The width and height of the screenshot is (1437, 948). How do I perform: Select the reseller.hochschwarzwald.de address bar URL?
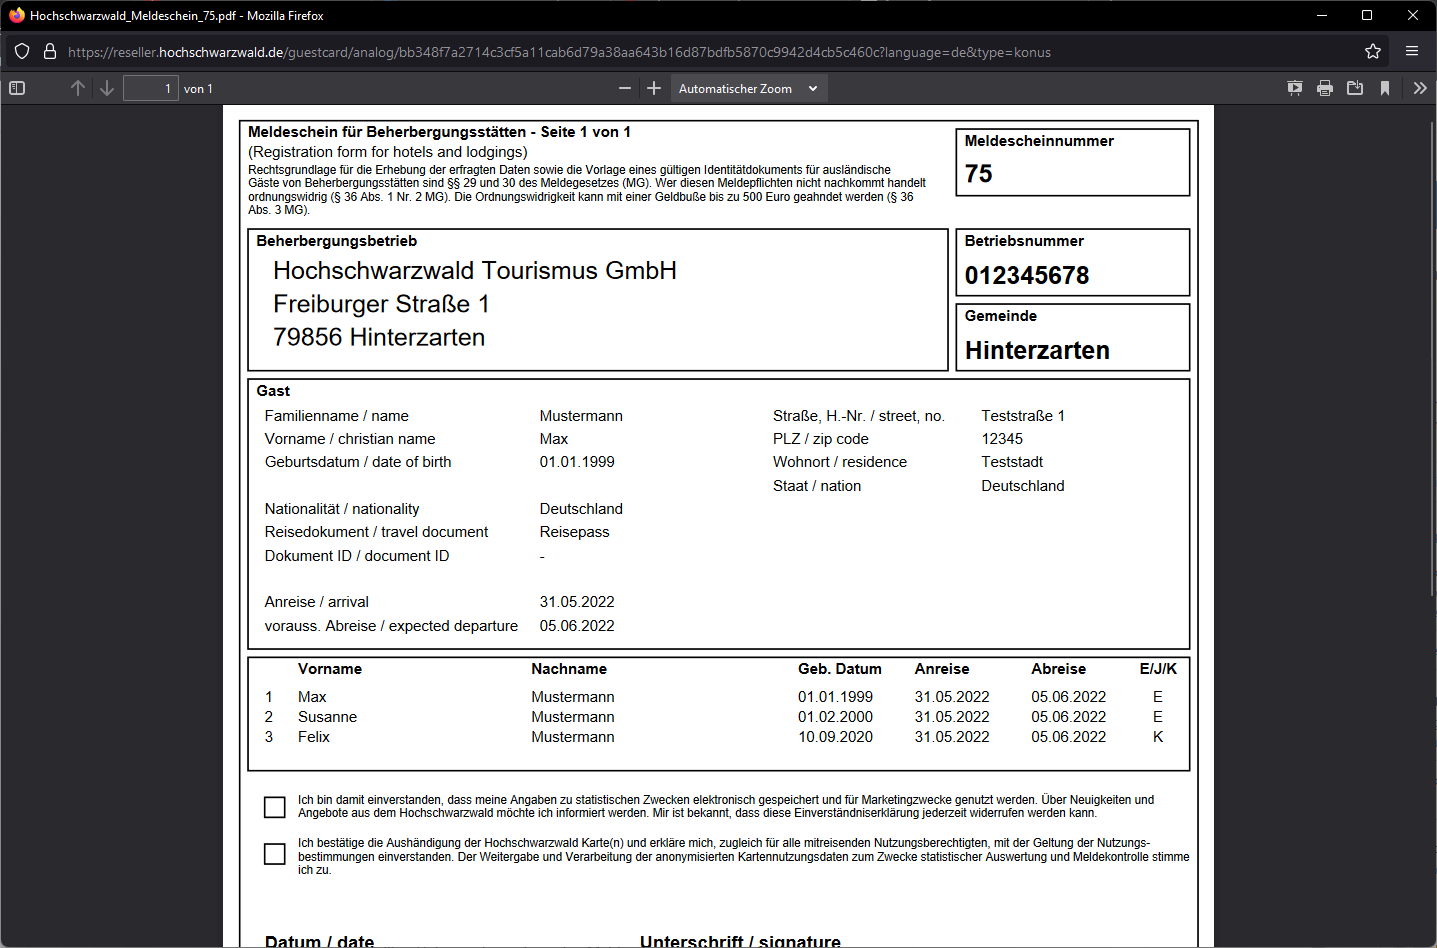pos(560,52)
